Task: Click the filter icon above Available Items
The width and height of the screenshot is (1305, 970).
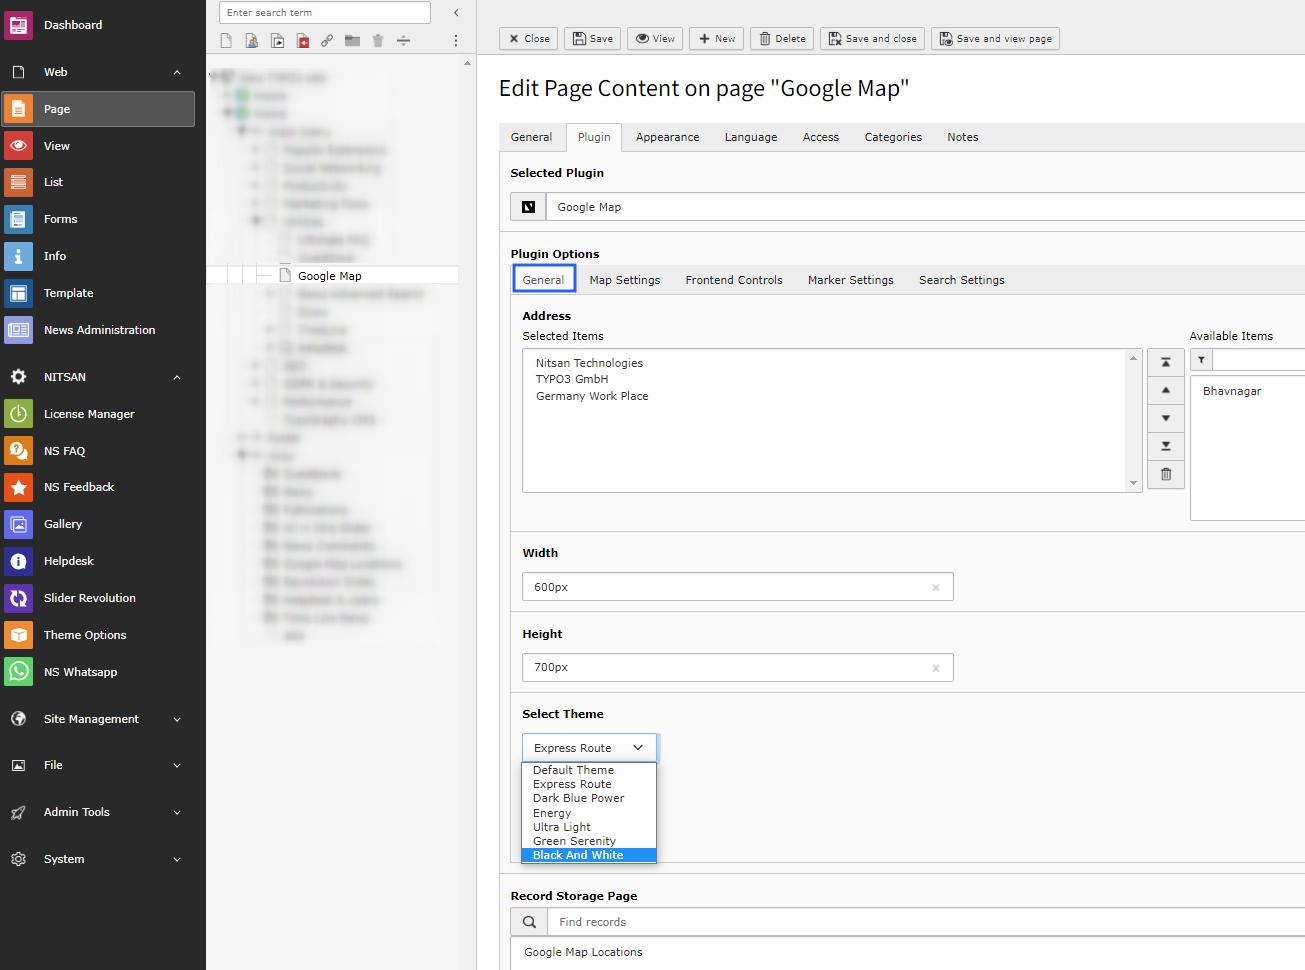Action: [x=1201, y=360]
